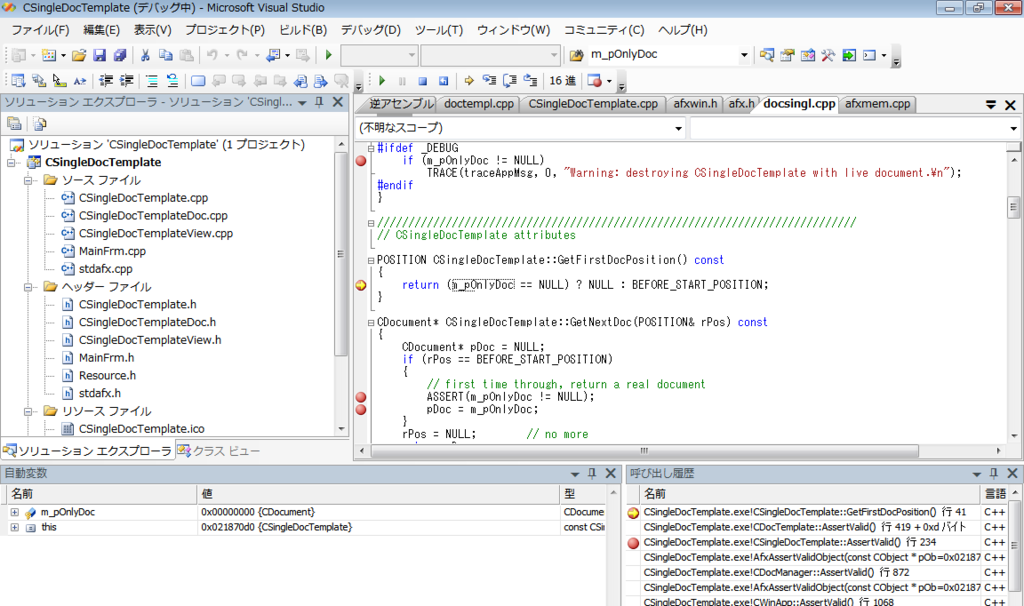The width and height of the screenshot is (1024, 606).
Task: Click the editor vertical scrollbar thumb
Action: [1014, 207]
